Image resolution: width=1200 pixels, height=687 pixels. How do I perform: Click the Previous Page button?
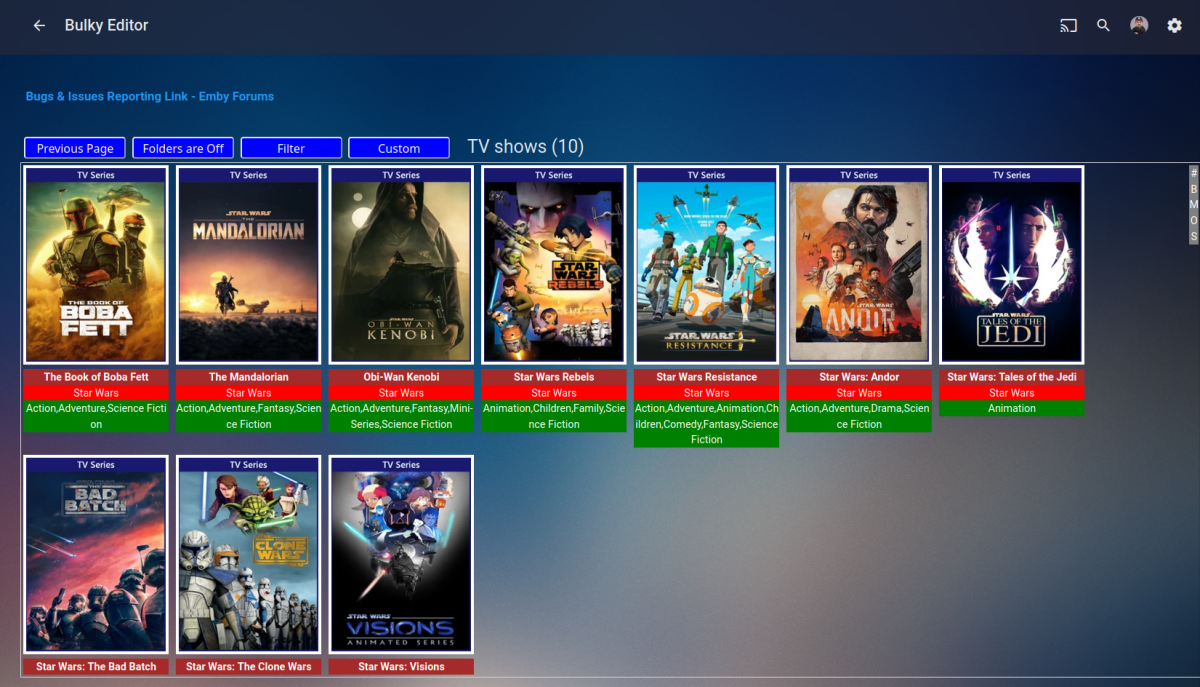pyautogui.click(x=74, y=147)
